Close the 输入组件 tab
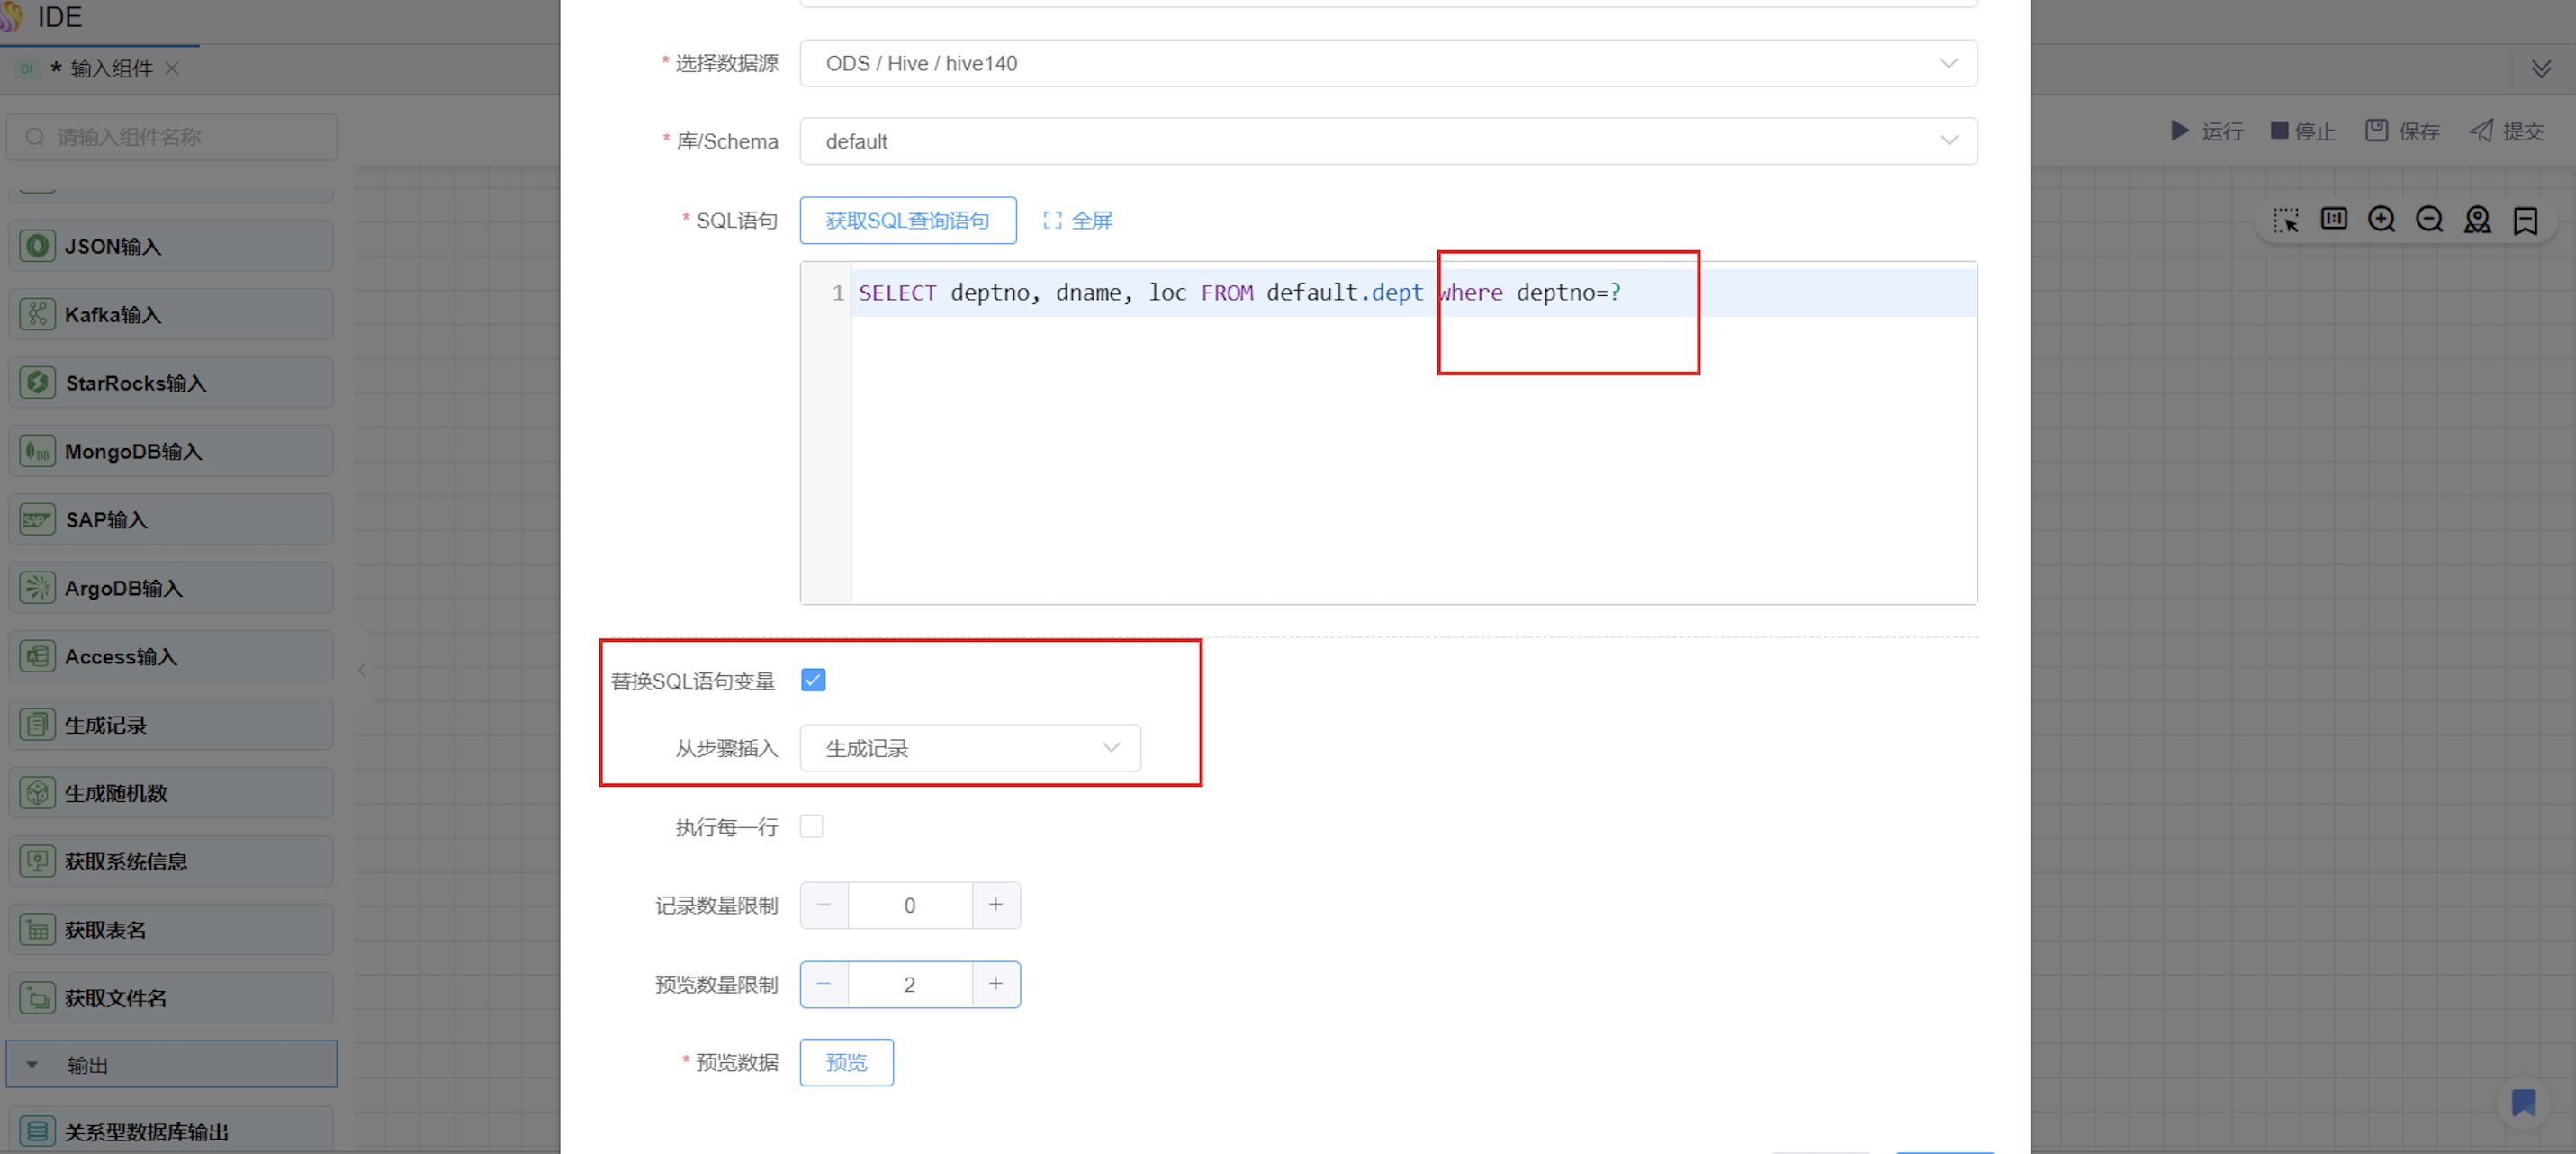Image resolution: width=2576 pixels, height=1154 pixels. click(x=172, y=69)
